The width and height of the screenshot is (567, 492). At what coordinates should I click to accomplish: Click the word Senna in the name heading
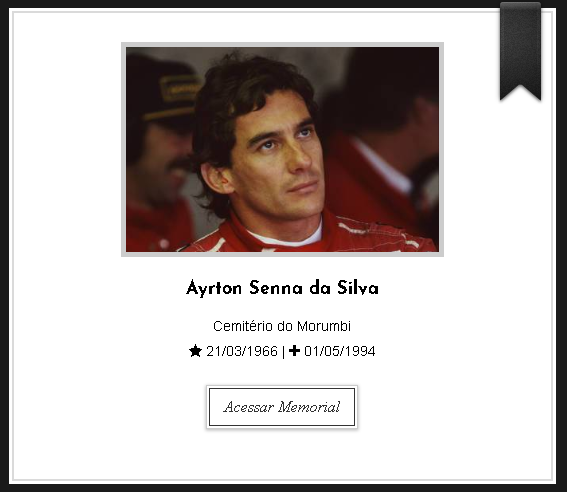(276, 288)
